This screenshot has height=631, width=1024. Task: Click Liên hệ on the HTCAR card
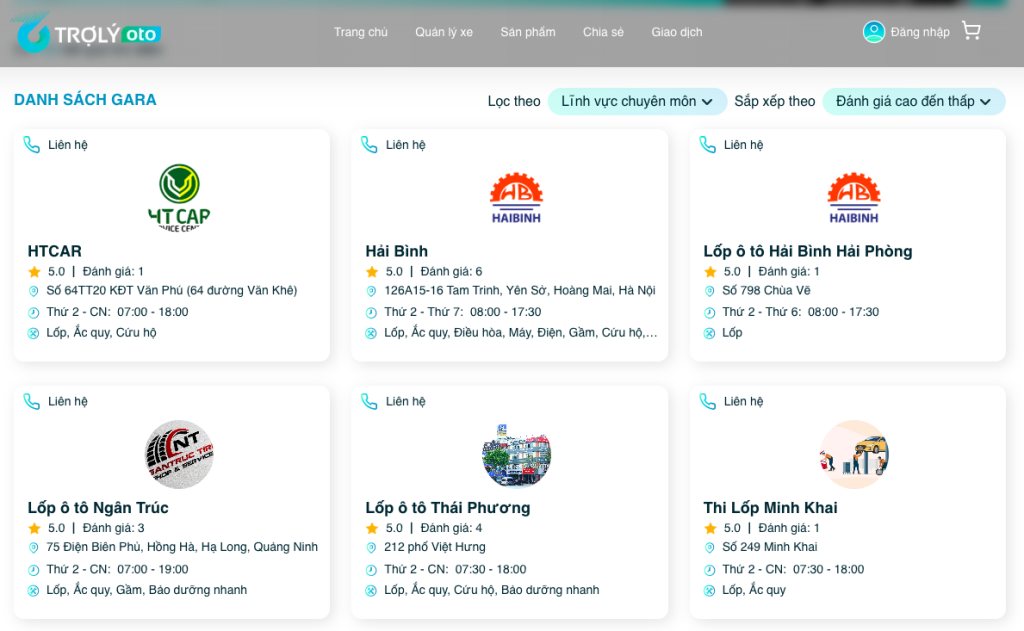tap(68, 145)
